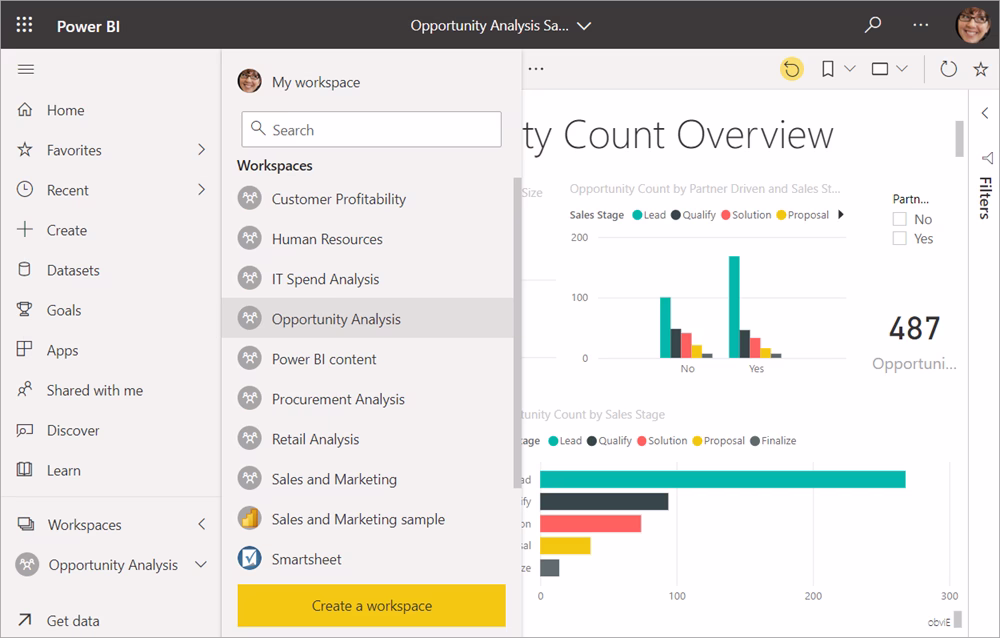Open the search magnifier in the top bar
The width and height of the screenshot is (1000, 638).
872,25
